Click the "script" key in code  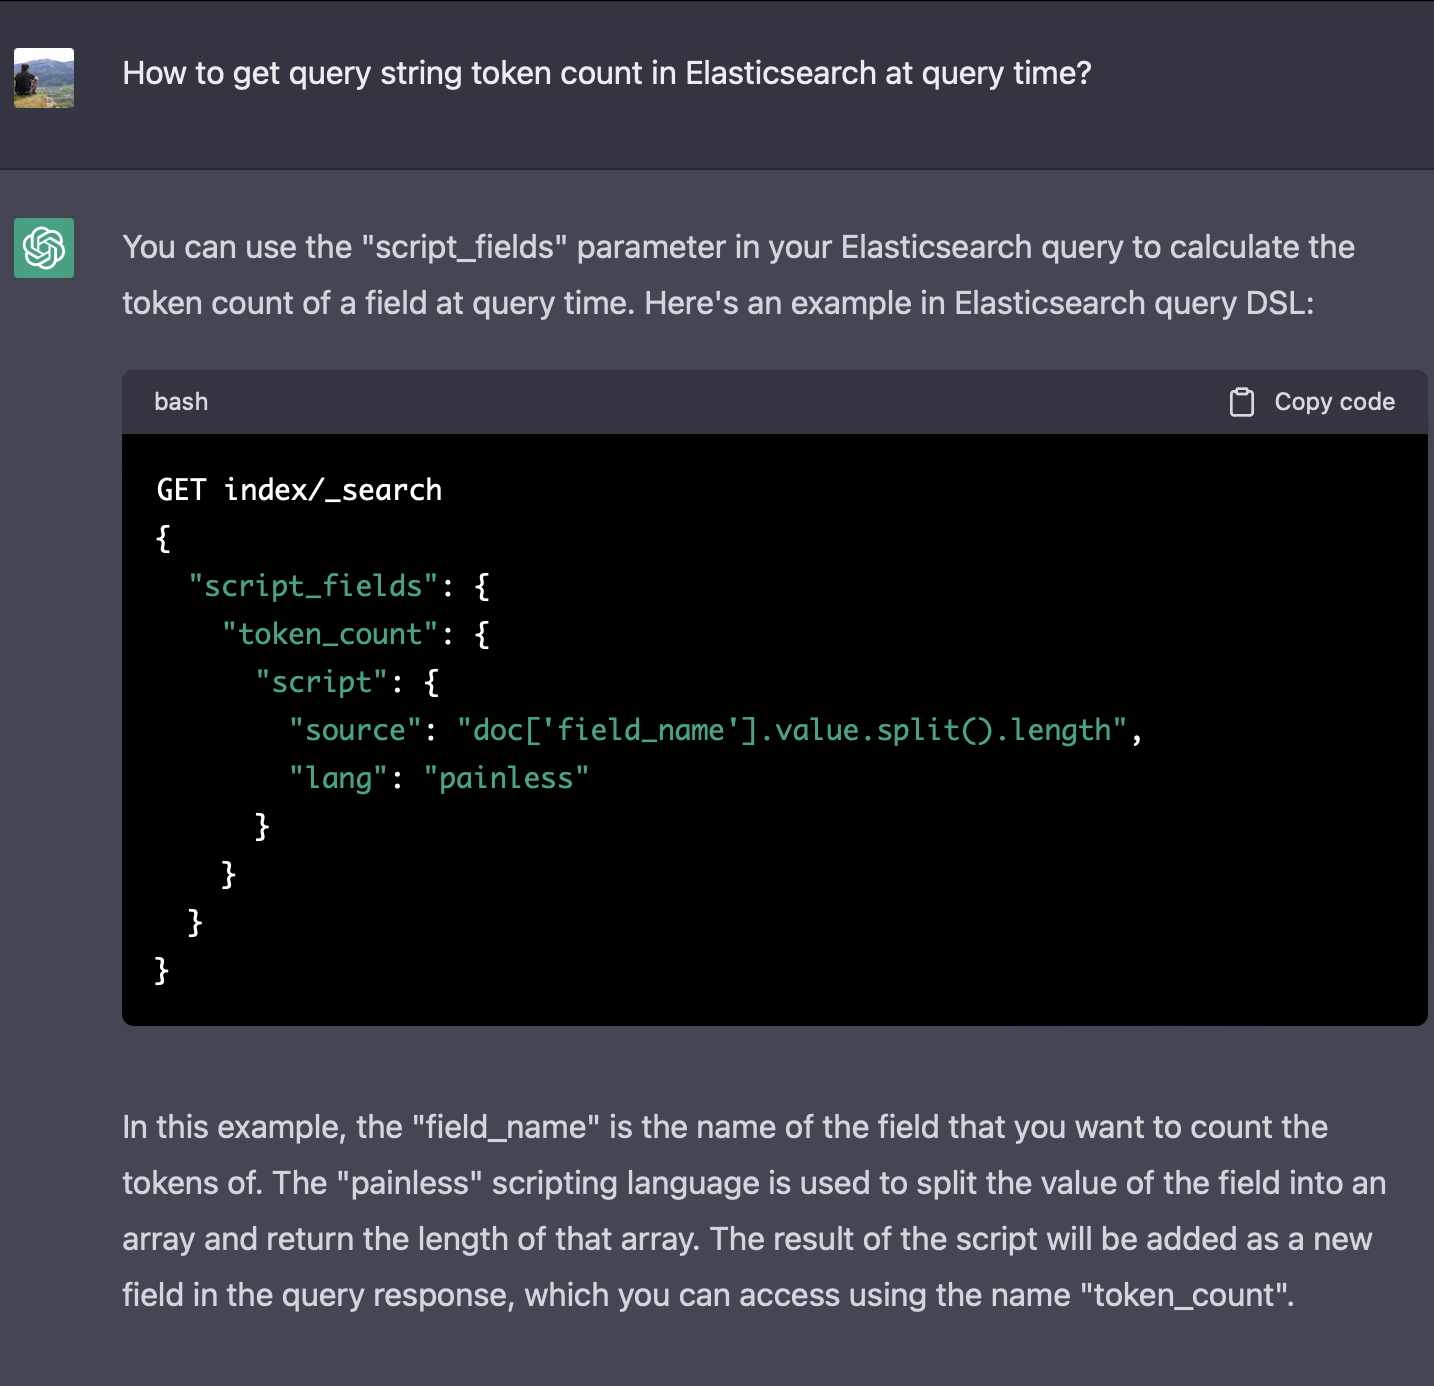tap(320, 682)
